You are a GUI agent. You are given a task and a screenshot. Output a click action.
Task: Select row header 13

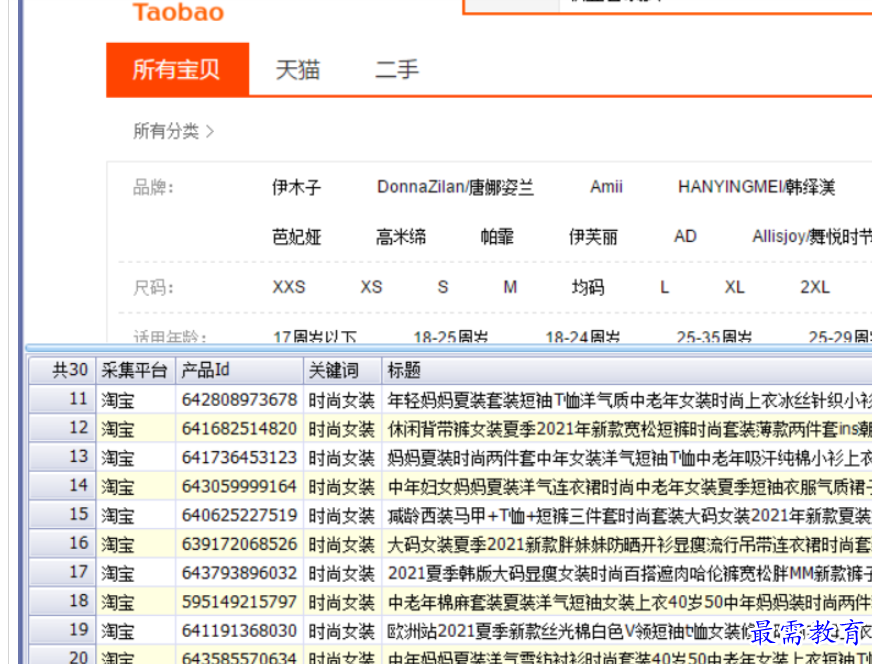[62, 457]
